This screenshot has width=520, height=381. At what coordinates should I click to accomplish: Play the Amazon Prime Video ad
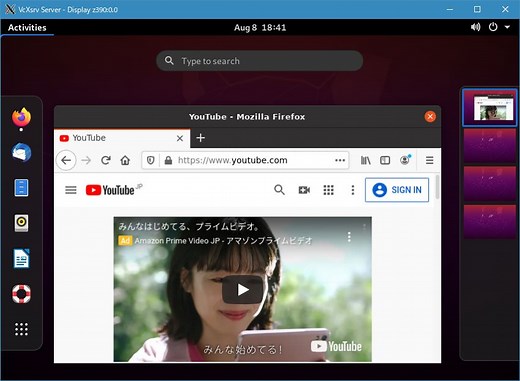(242, 289)
